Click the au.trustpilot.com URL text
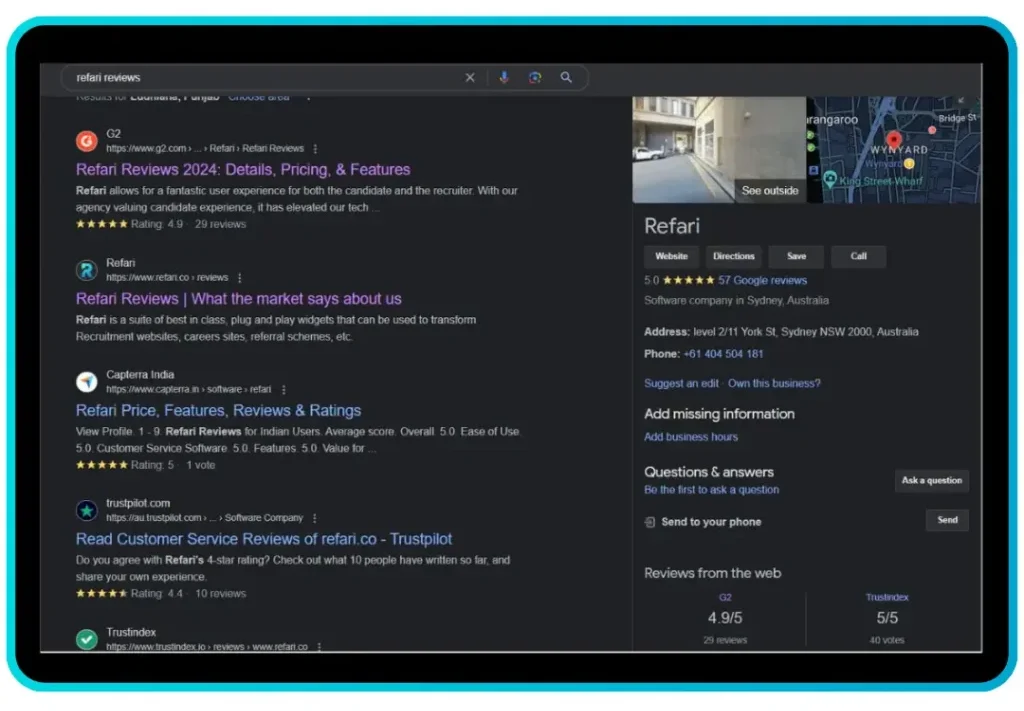Screen dimensions: 1024x711 click(x=204, y=518)
